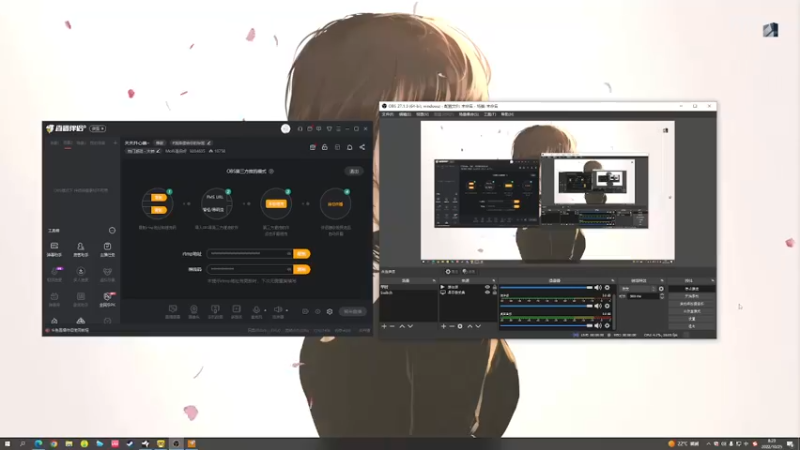Image resolution: width=800 pixels, height=450 pixels.
Task: Collapse the toolbox using its round header icon
Action: click(112, 231)
